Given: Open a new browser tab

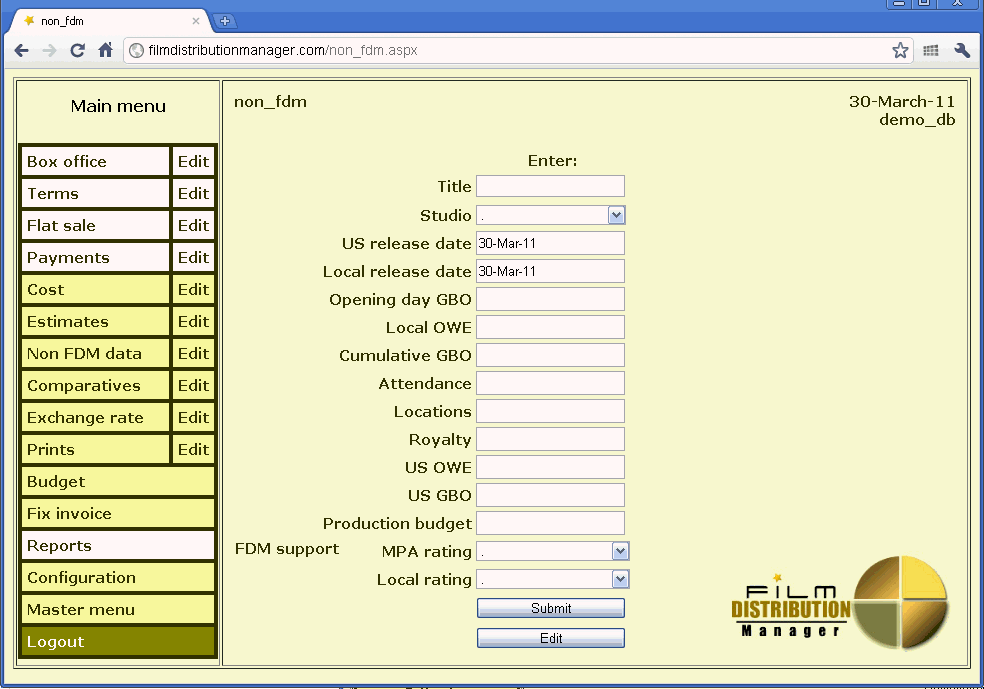Looking at the screenshot, I should (225, 21).
